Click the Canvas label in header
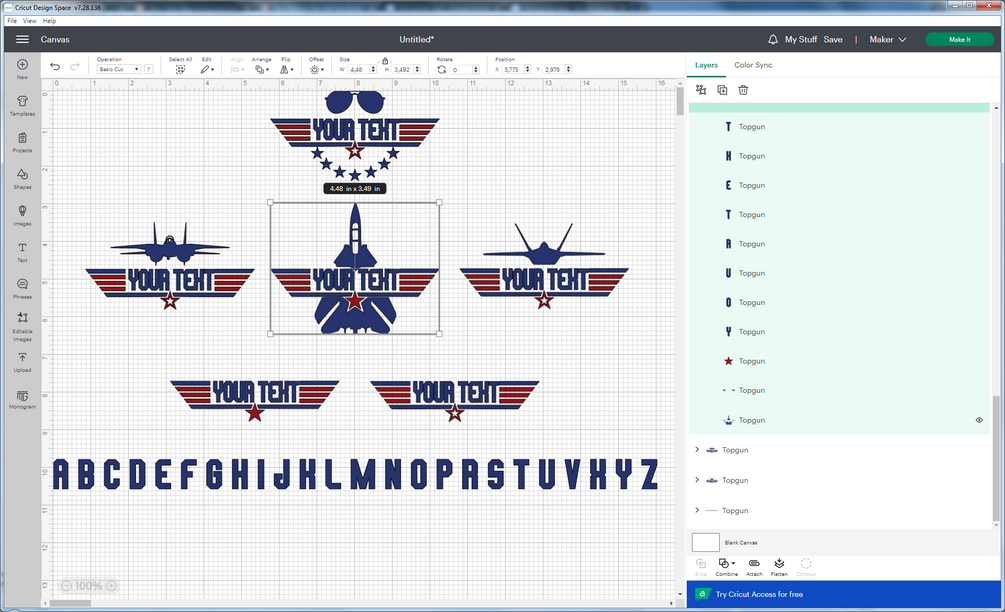Image resolution: width=1005 pixels, height=612 pixels. click(55, 39)
